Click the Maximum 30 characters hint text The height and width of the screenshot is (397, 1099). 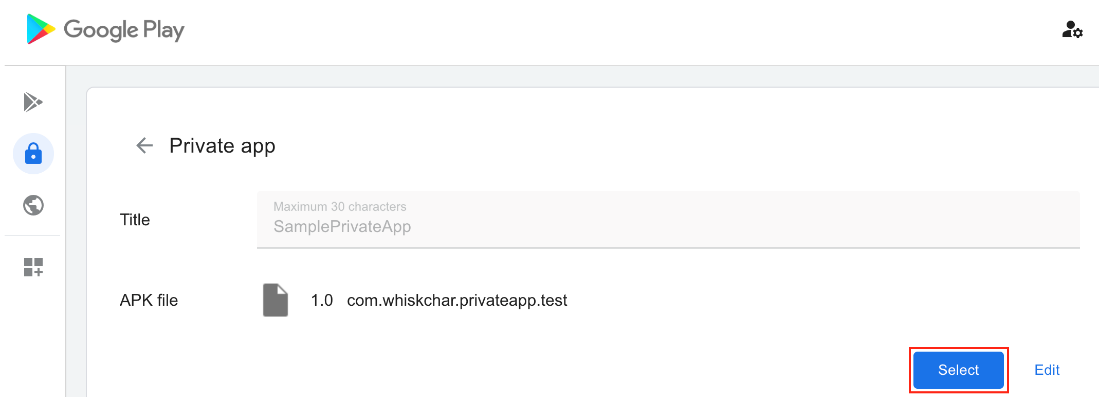(x=340, y=207)
